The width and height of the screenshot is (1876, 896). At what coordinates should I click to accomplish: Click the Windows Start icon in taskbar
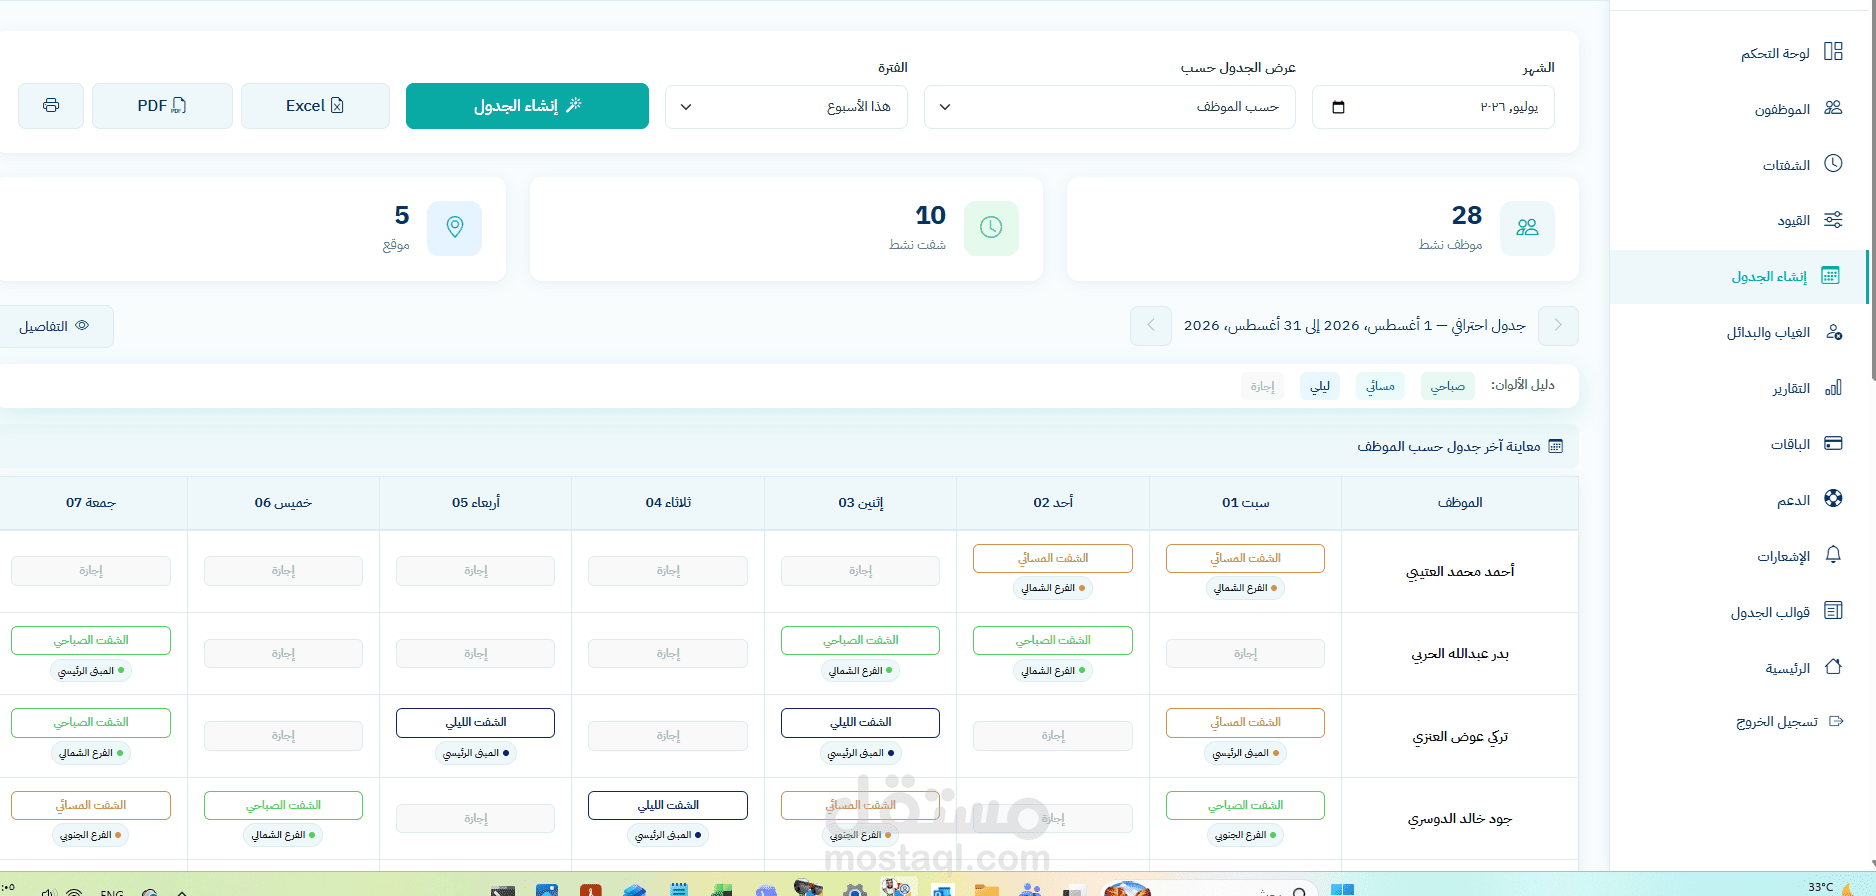coord(1342,890)
